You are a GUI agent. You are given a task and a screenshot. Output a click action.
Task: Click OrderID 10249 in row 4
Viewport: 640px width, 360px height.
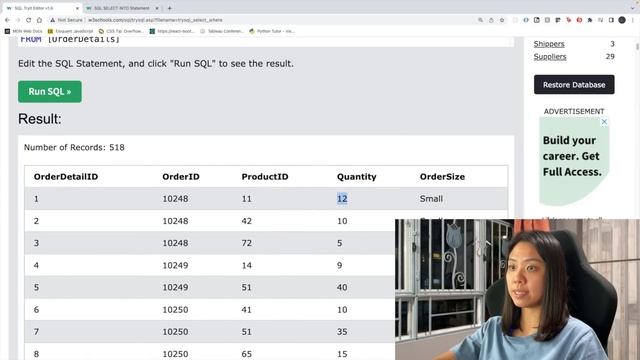click(x=175, y=265)
